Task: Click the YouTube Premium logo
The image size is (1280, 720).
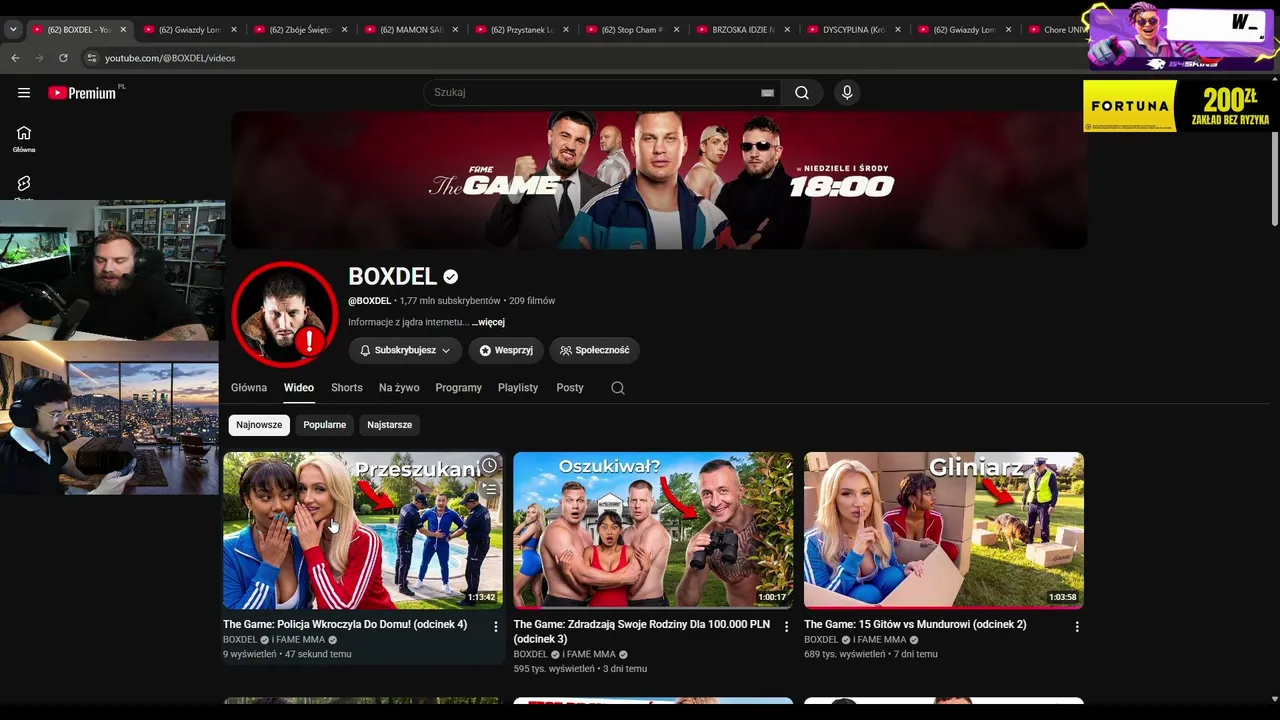Action: tap(82, 93)
